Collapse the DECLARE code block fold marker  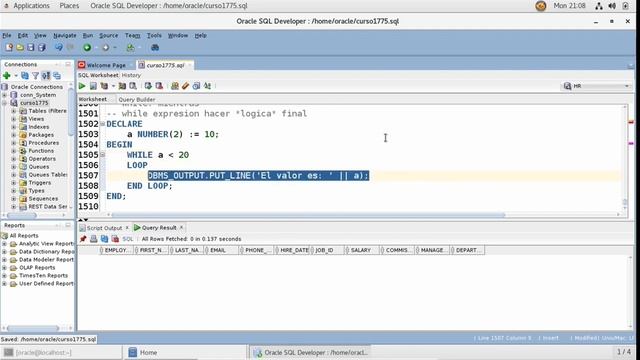coord(102,124)
